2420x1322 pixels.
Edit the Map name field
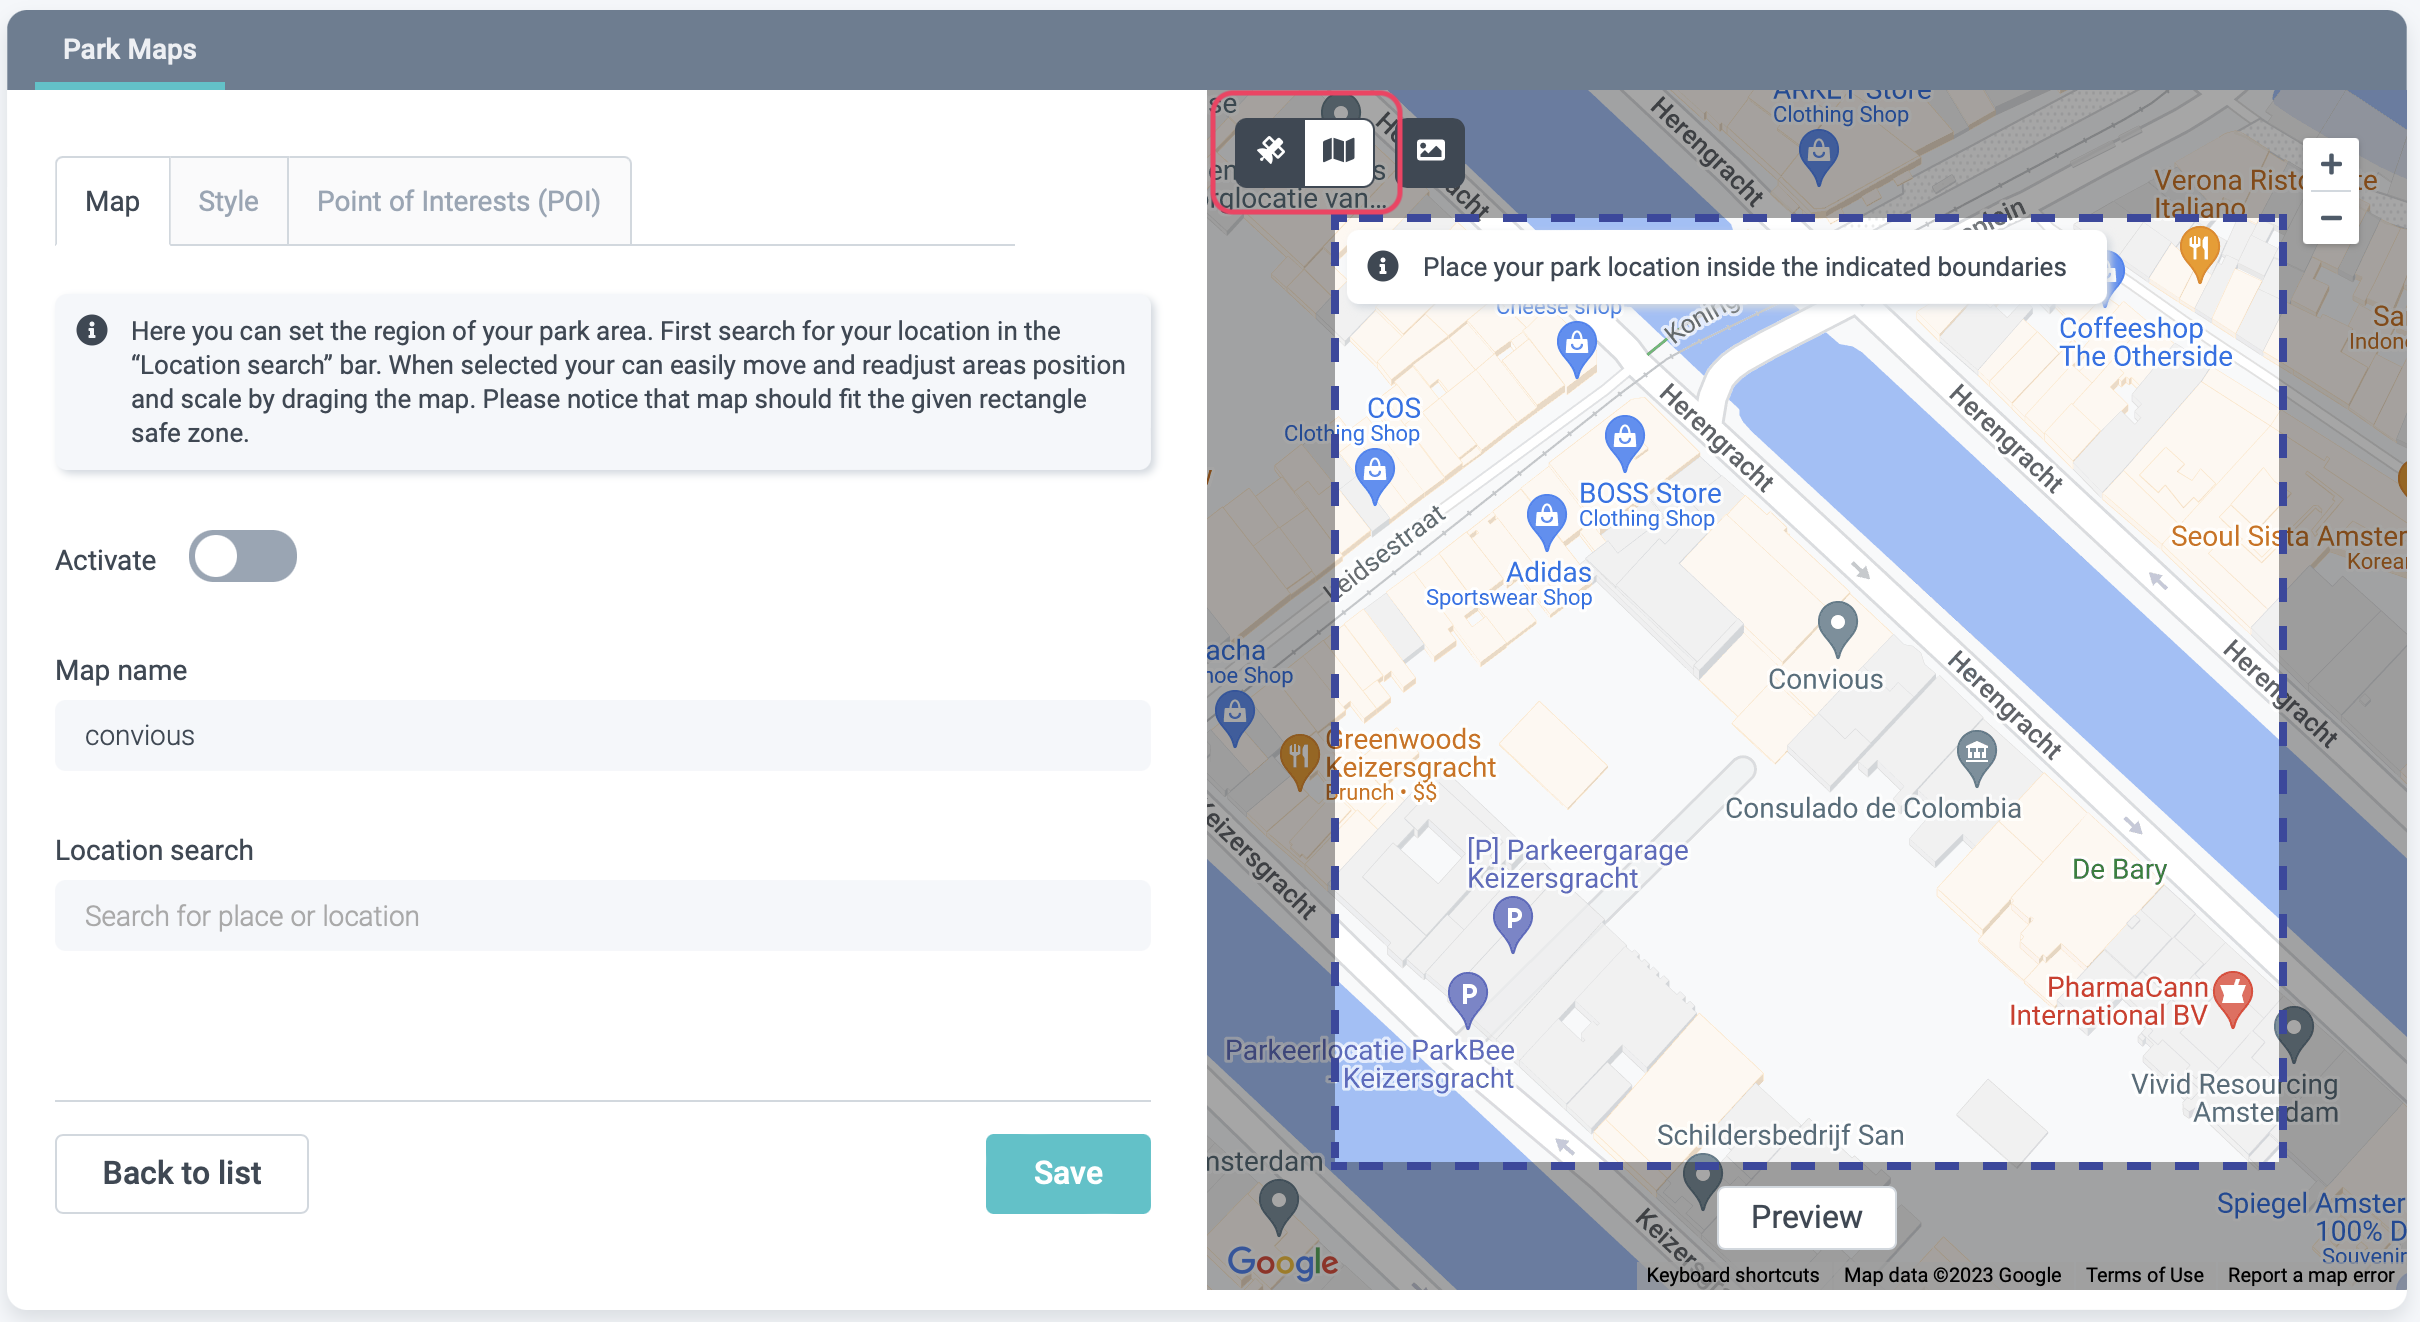tap(603, 736)
